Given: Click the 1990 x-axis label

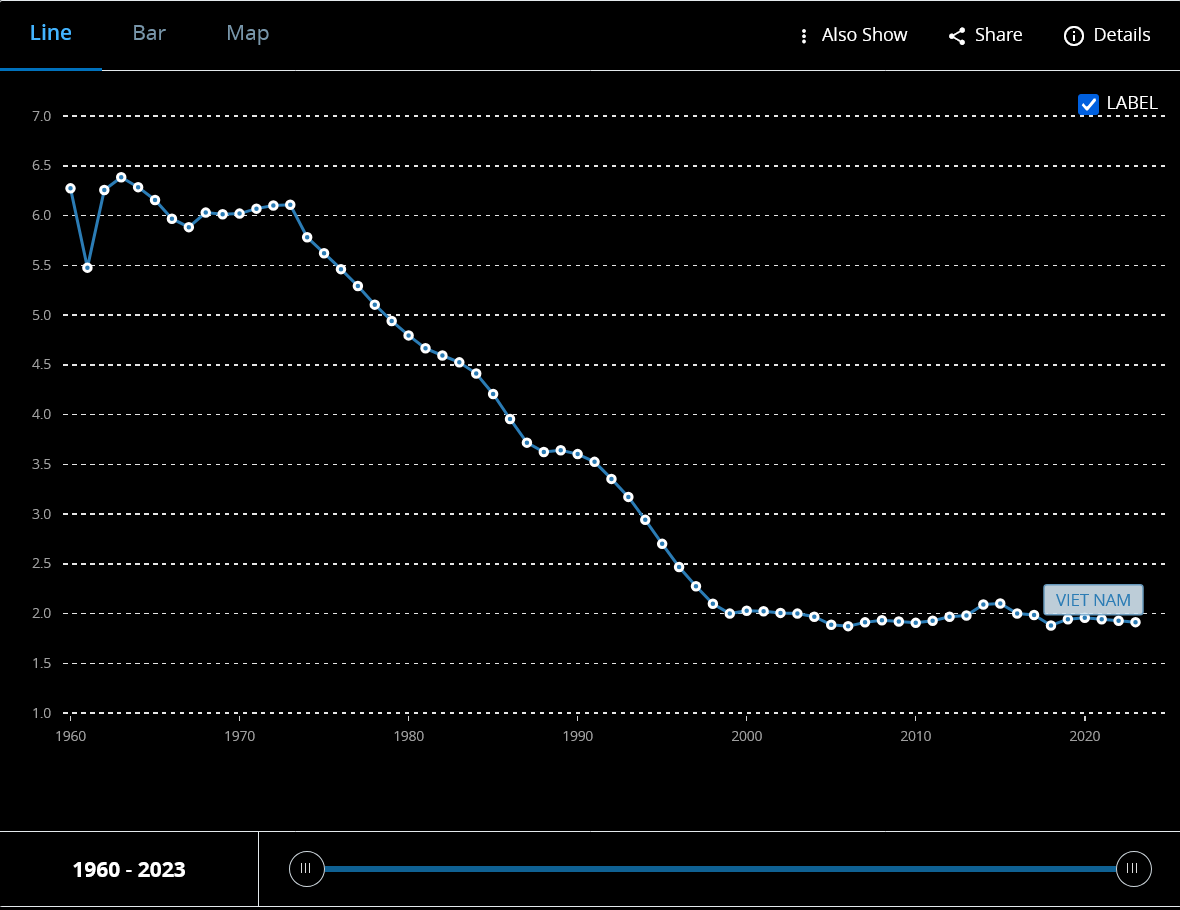Looking at the screenshot, I should point(577,736).
